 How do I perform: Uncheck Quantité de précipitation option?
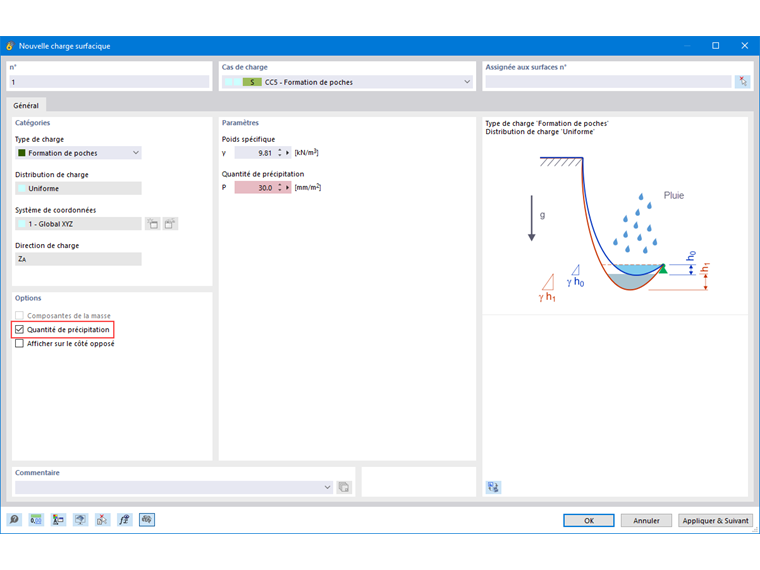pos(19,330)
